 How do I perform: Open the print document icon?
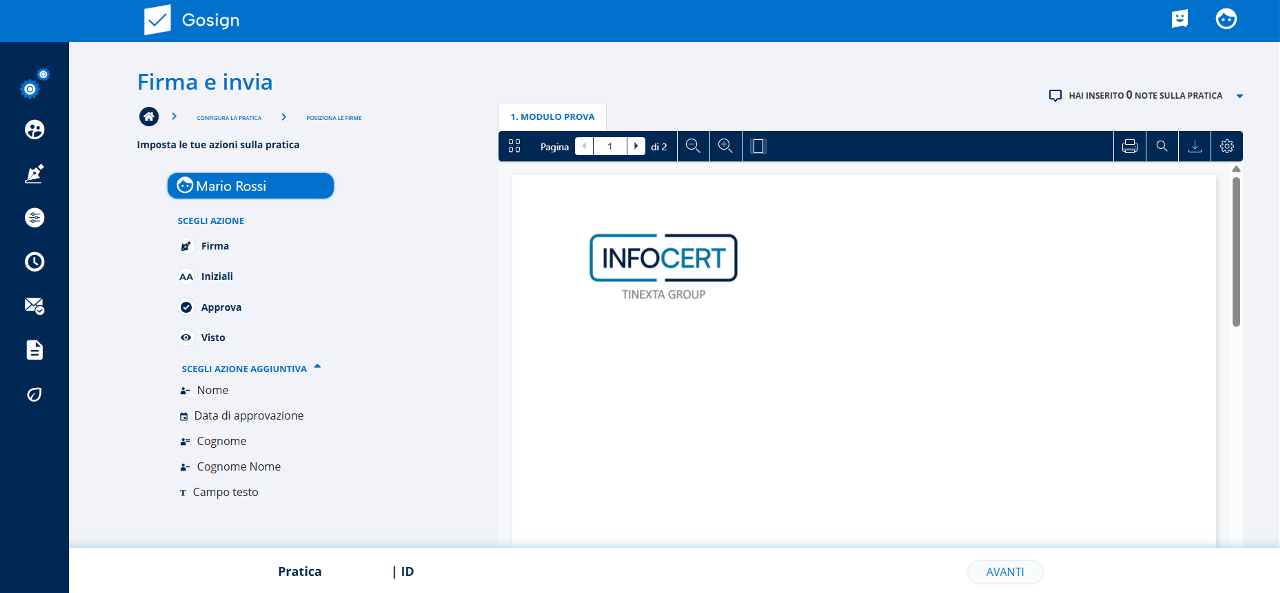point(1130,146)
